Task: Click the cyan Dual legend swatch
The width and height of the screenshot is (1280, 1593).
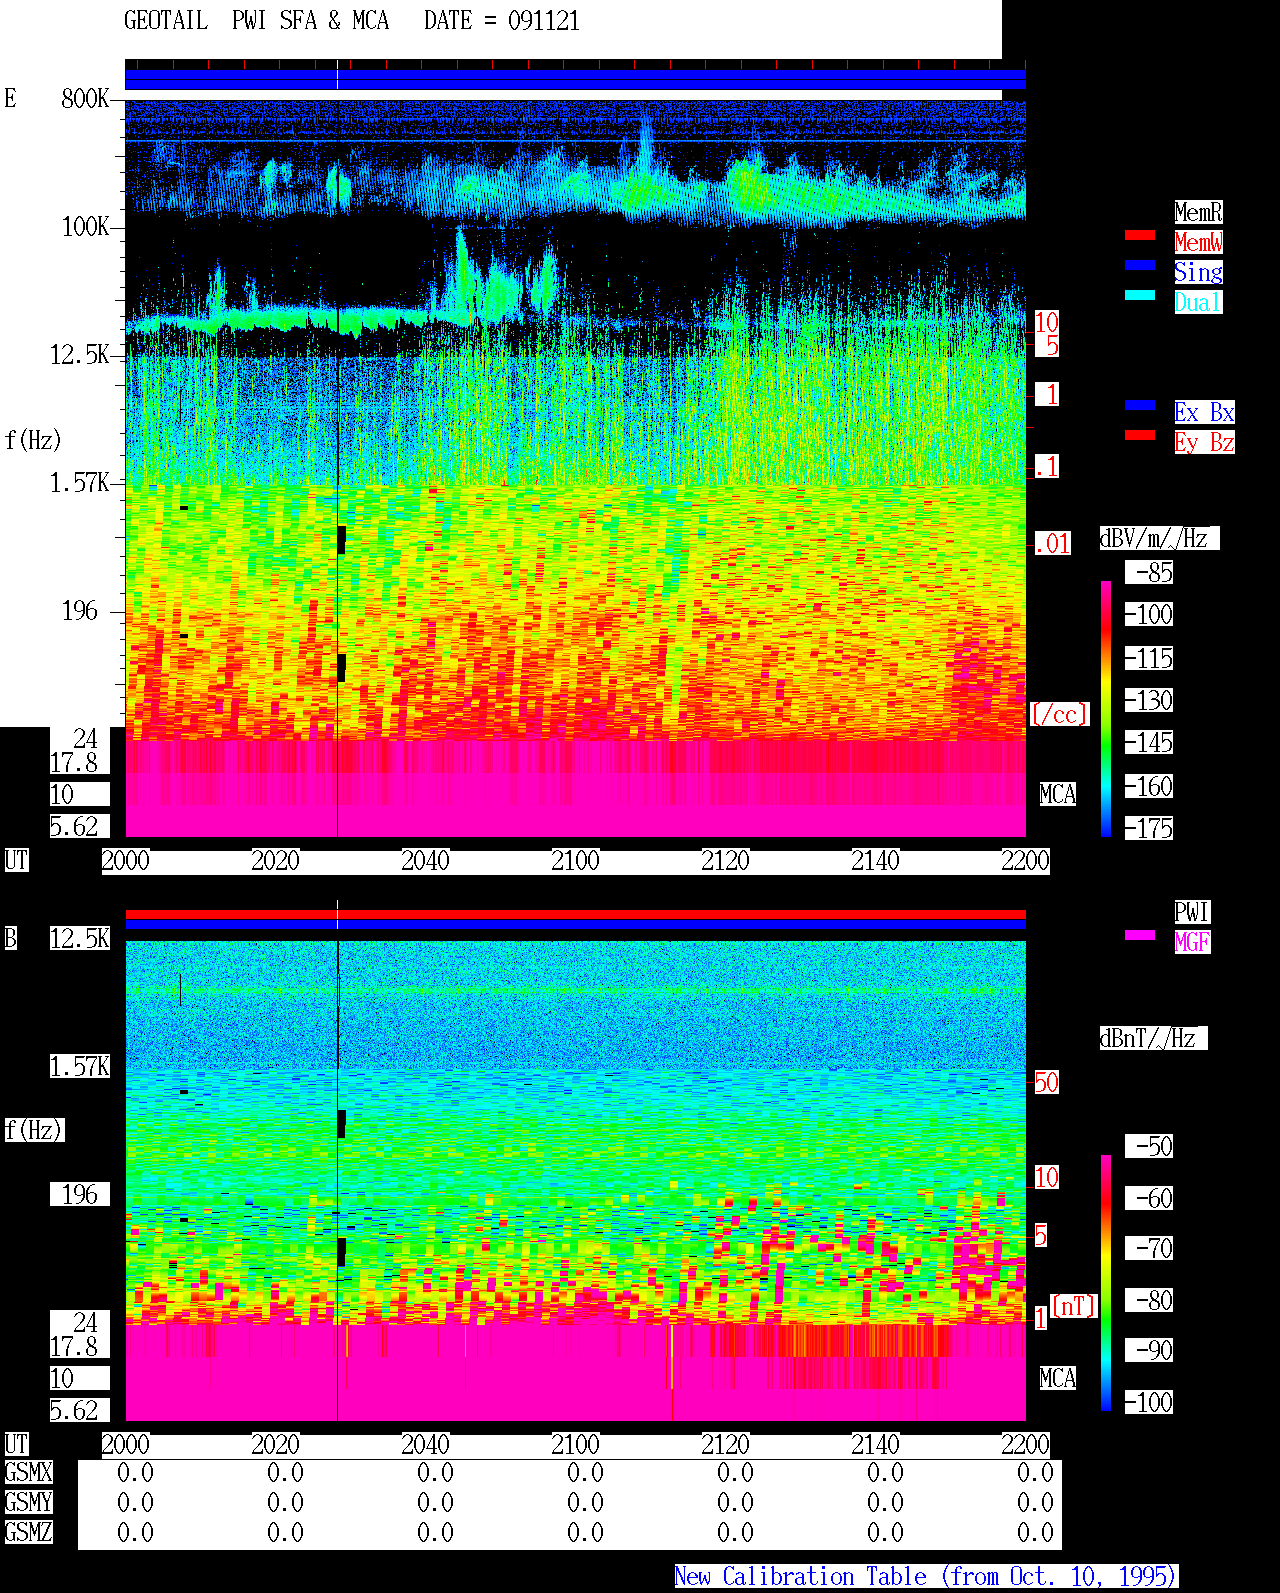Action: [1140, 295]
